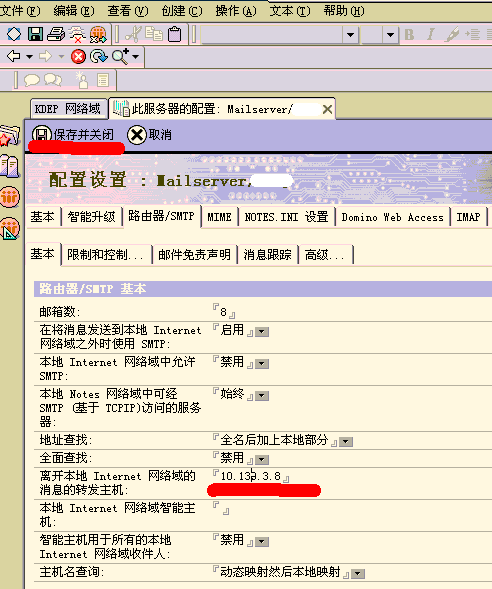Click the Print toolbar icon
Image resolution: width=492 pixels, height=589 pixels.
pyautogui.click(x=56, y=34)
